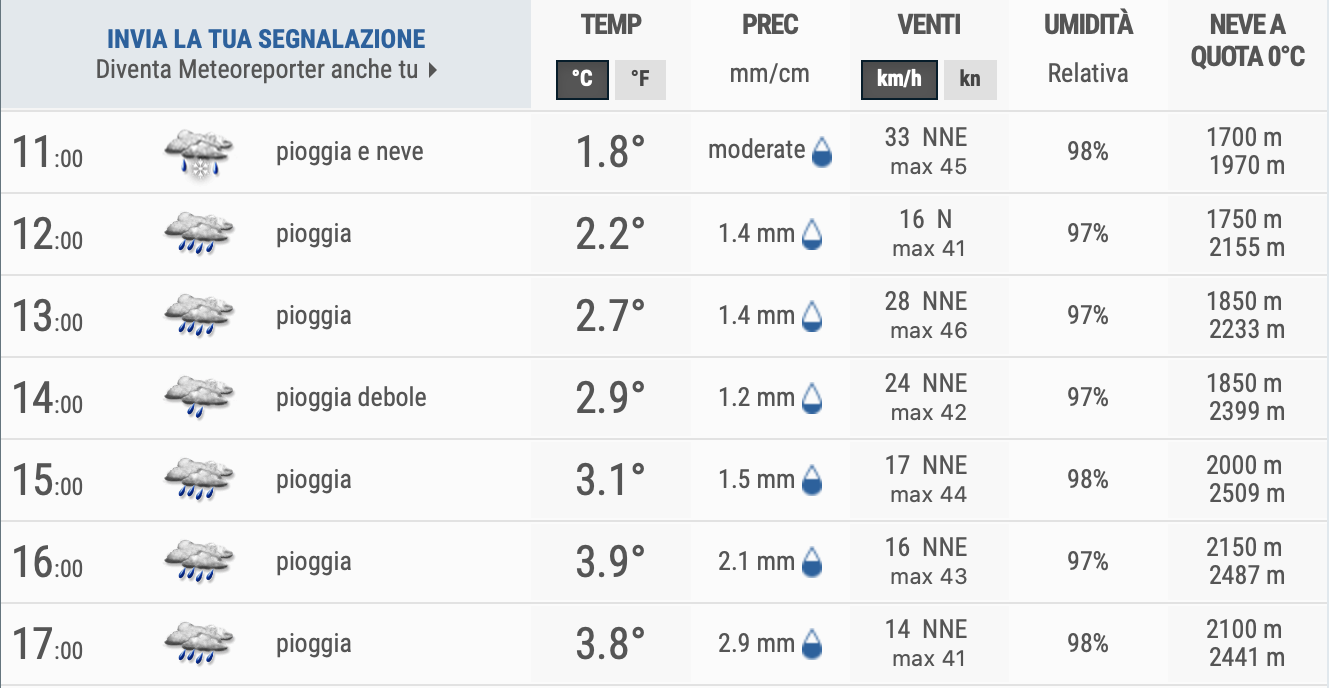The height and width of the screenshot is (688, 1332).
Task: Switch wind speed to knots (kn)
Action: [969, 80]
